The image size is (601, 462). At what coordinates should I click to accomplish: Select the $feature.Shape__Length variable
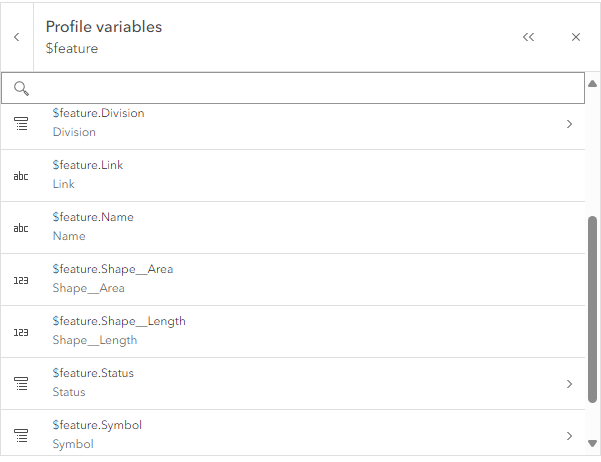click(x=119, y=321)
